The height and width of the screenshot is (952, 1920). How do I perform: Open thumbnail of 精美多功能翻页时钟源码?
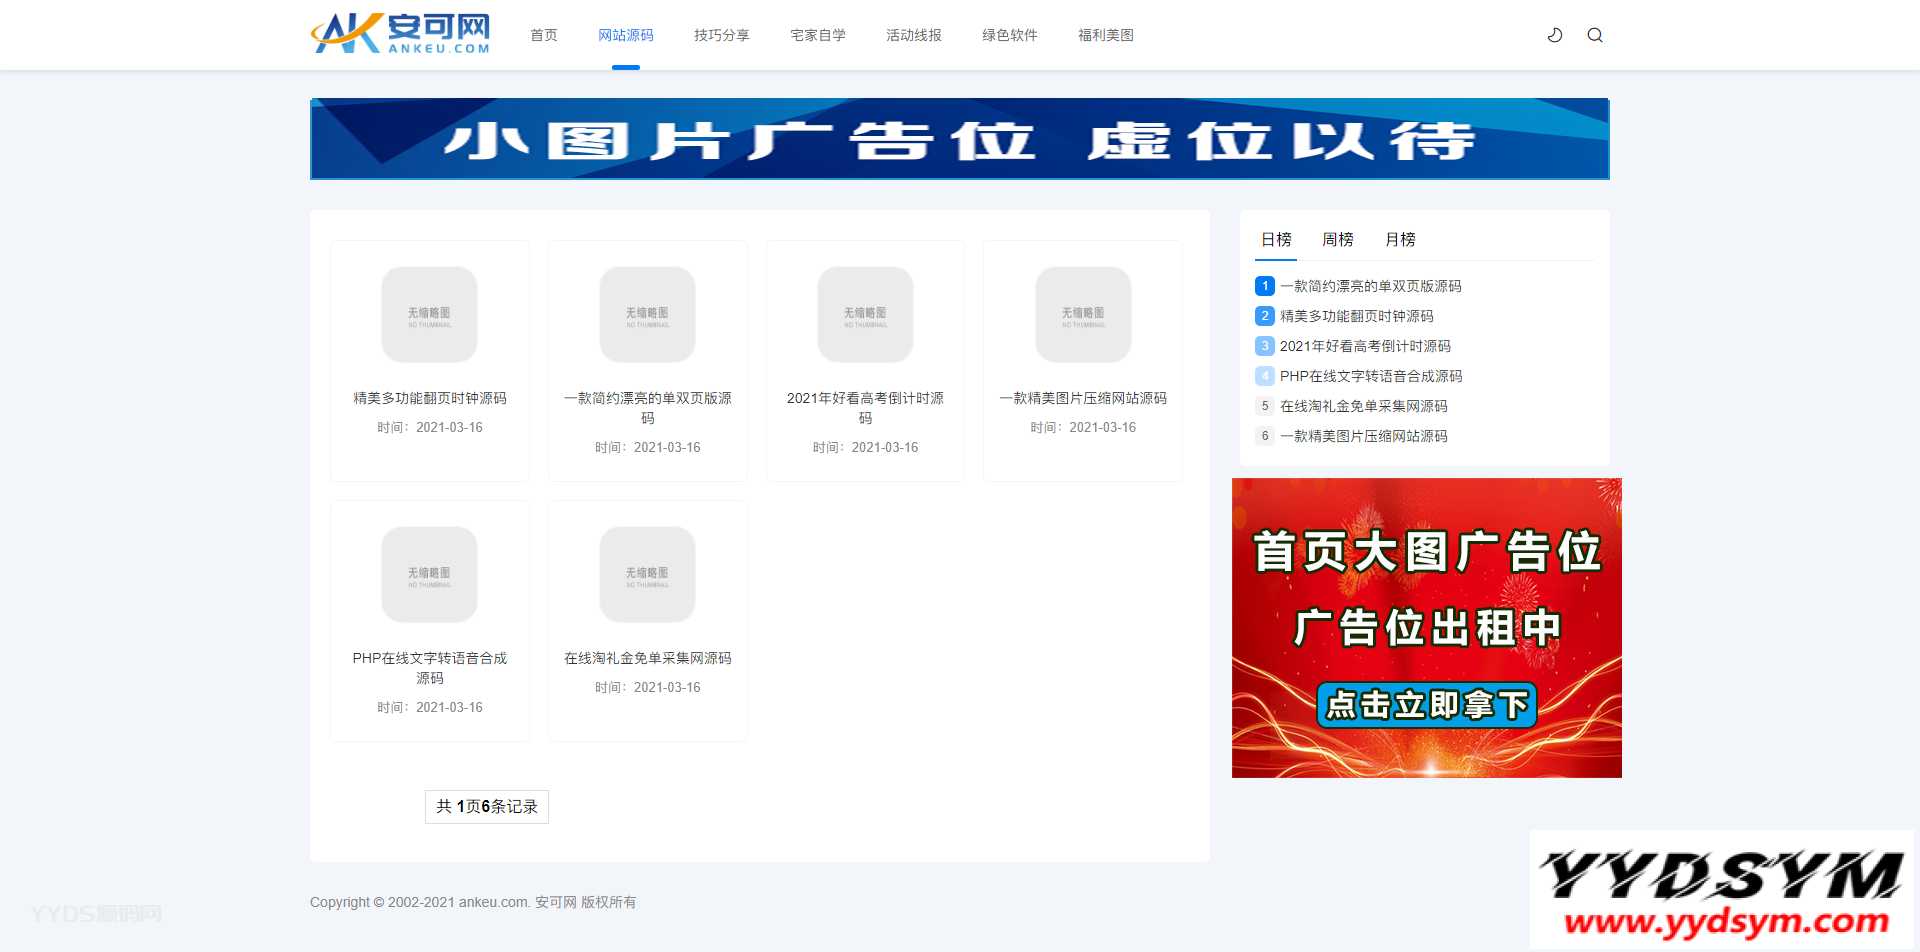(x=429, y=314)
